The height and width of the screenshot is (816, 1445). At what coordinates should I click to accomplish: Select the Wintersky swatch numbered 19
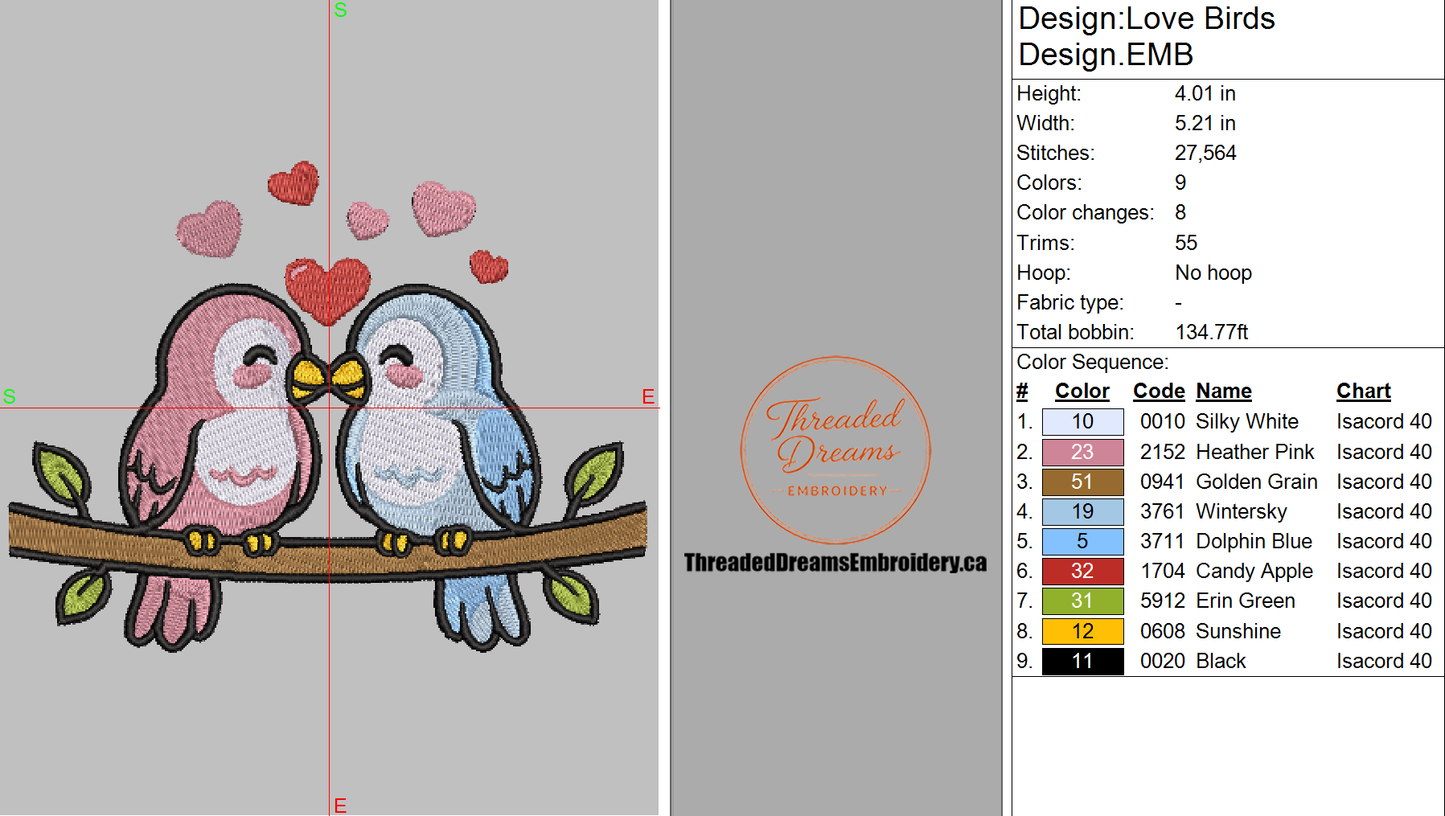pyautogui.click(x=1082, y=512)
